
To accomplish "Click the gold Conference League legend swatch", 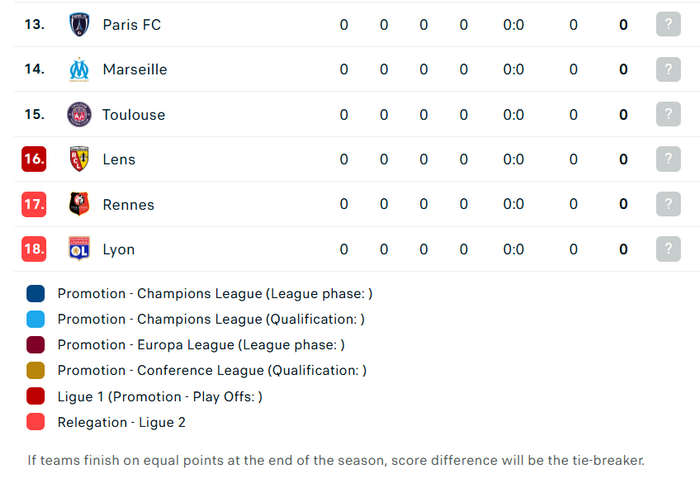I will (36, 371).
